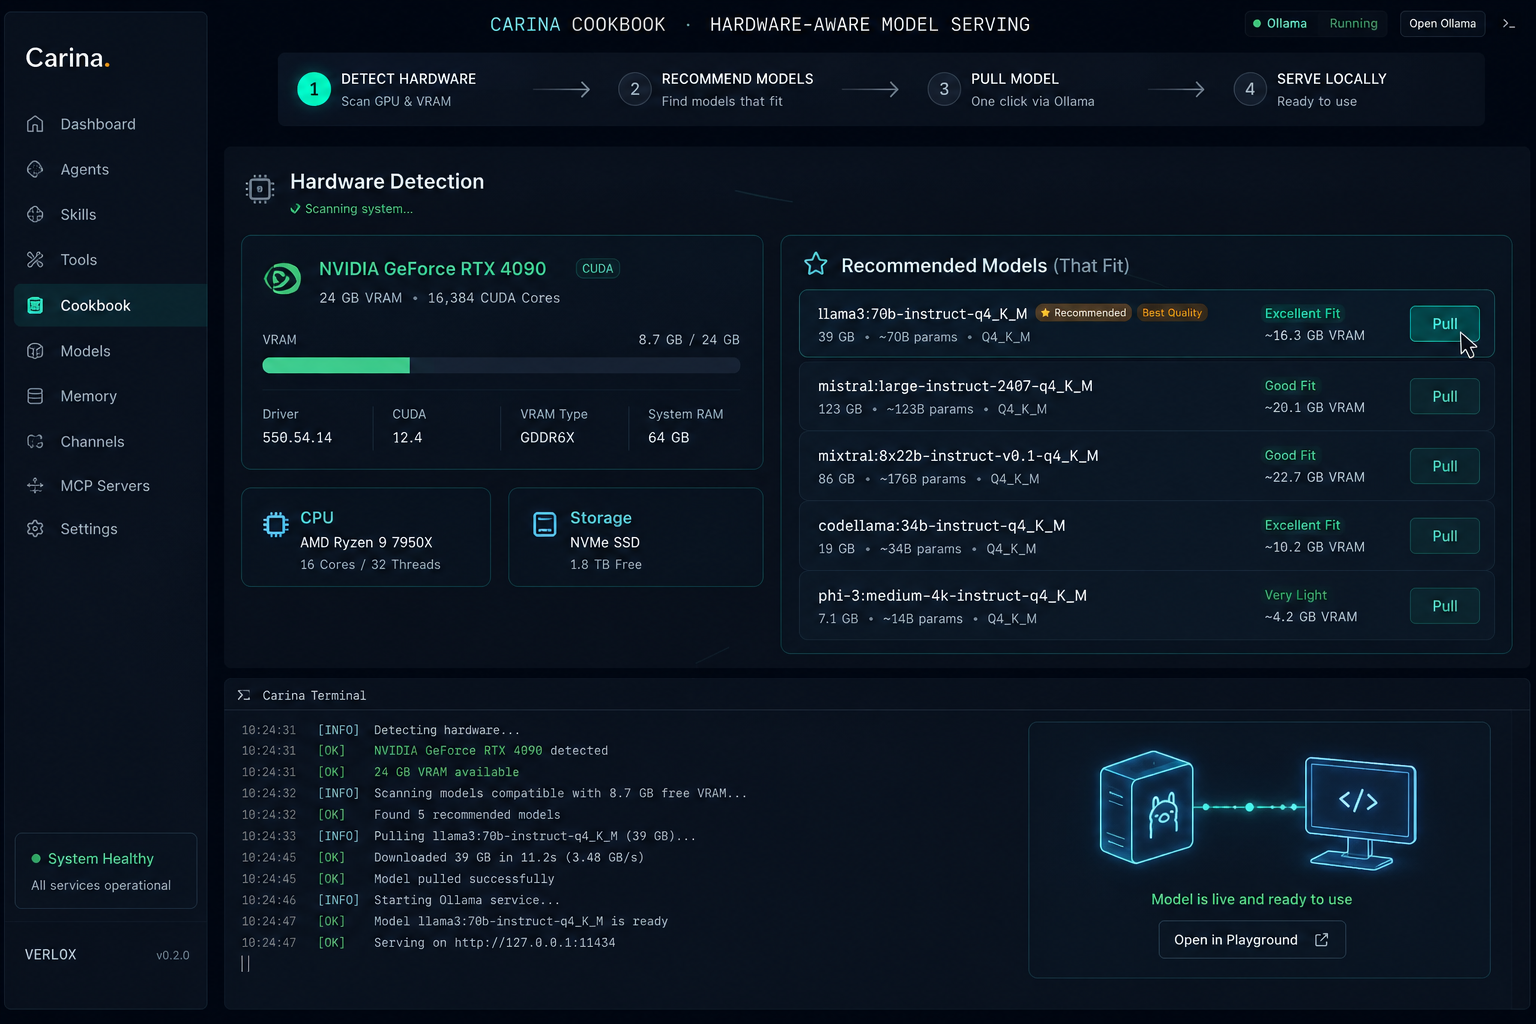Select the Cookbook sidebar icon
Viewport: 1536px width, 1024px height.
tap(35, 305)
